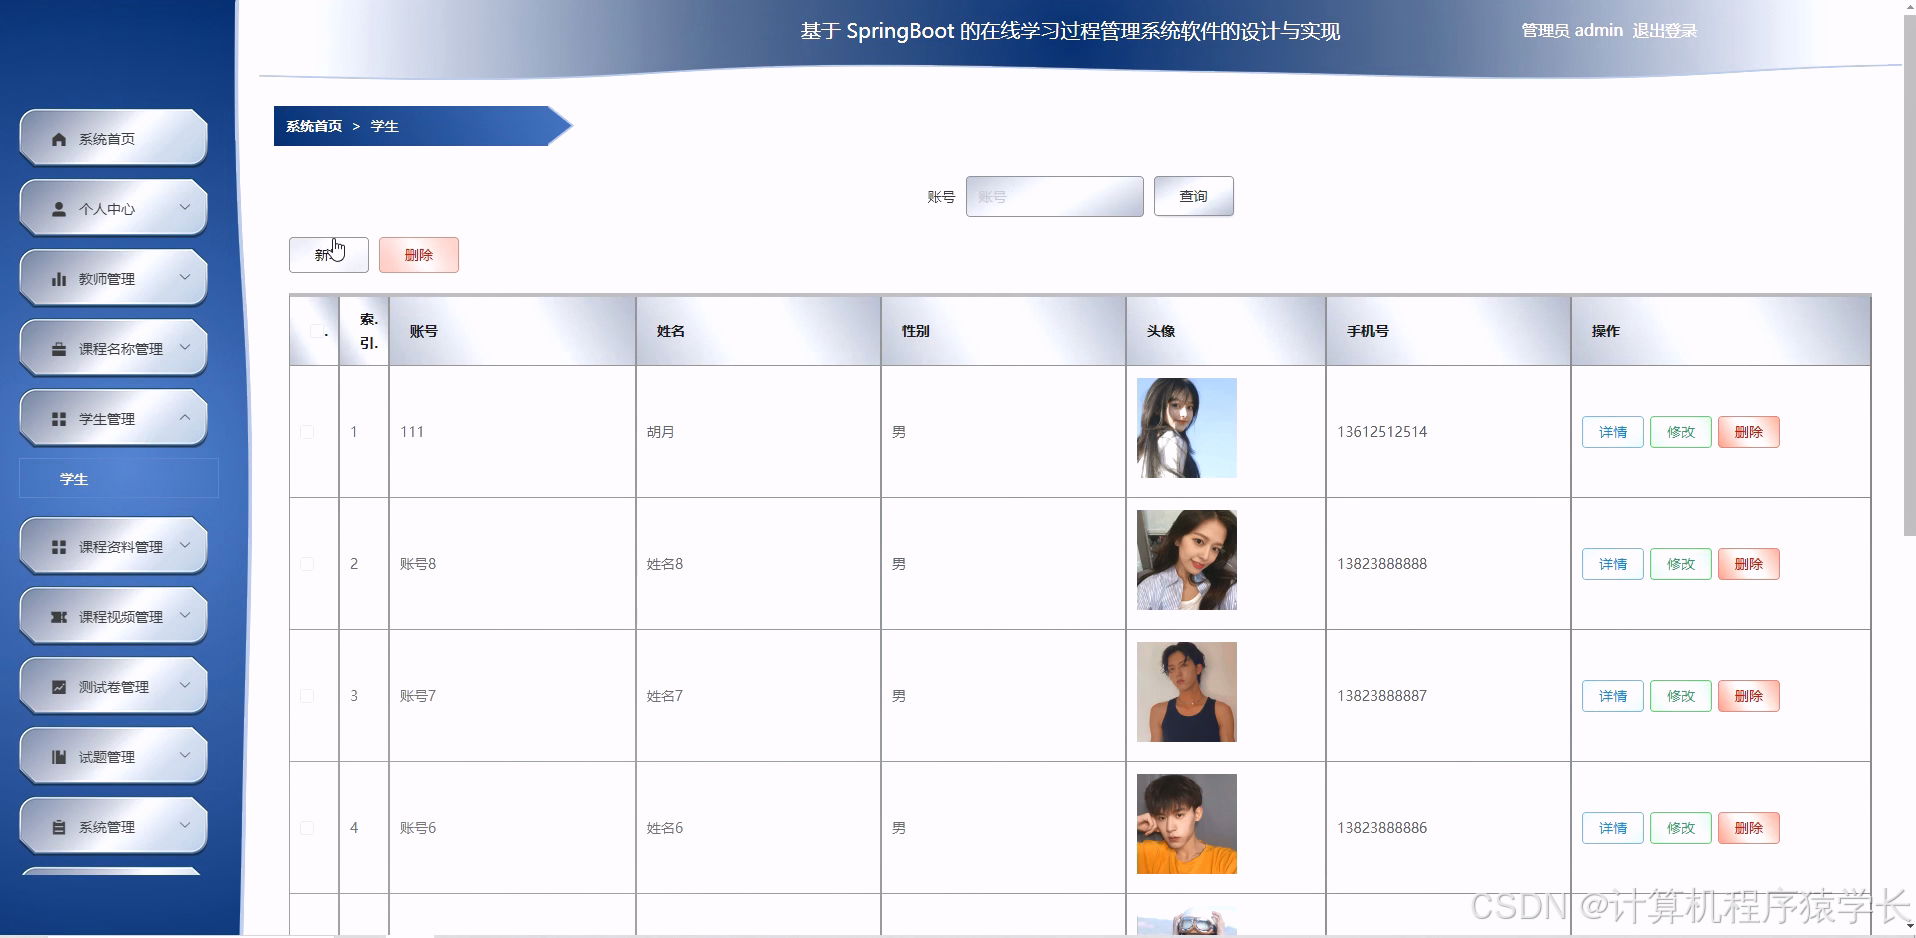Click the grid icon beside 学生管理
This screenshot has width=1916, height=938.
[59, 419]
